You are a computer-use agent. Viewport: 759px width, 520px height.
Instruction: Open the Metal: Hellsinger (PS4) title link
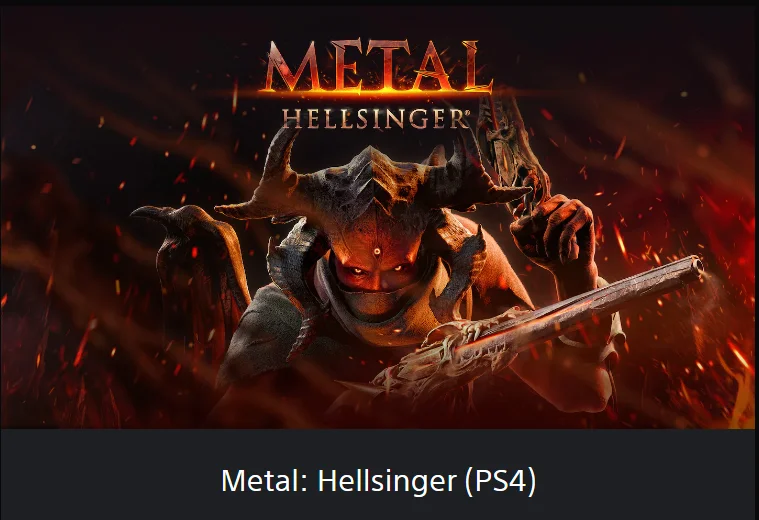coord(379,481)
